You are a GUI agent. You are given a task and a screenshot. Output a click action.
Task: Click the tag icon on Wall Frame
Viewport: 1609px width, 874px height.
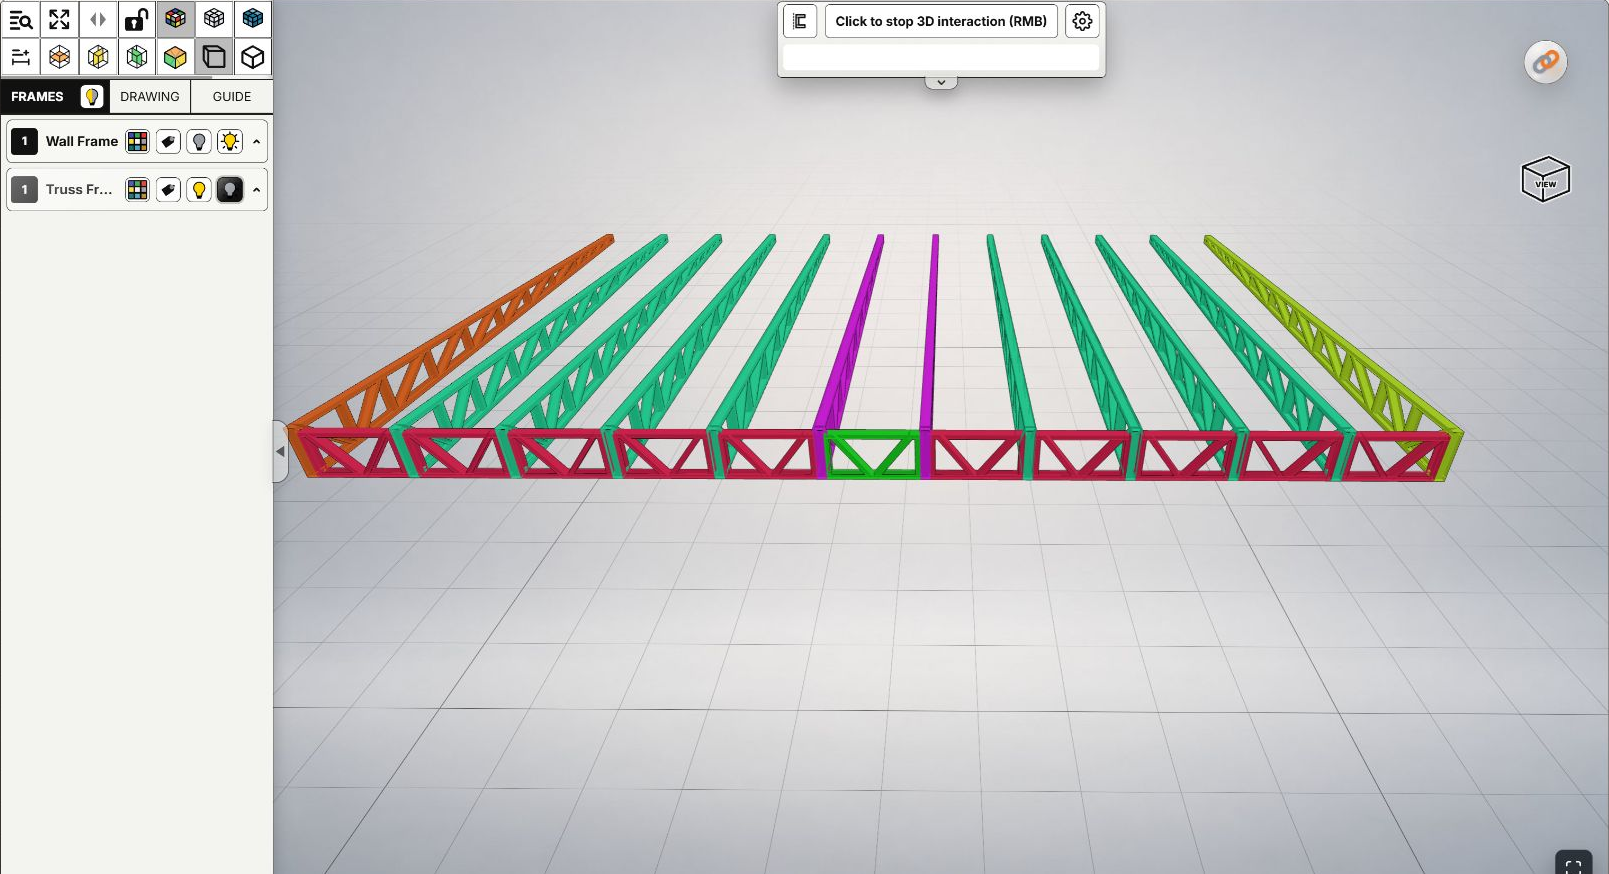click(168, 141)
